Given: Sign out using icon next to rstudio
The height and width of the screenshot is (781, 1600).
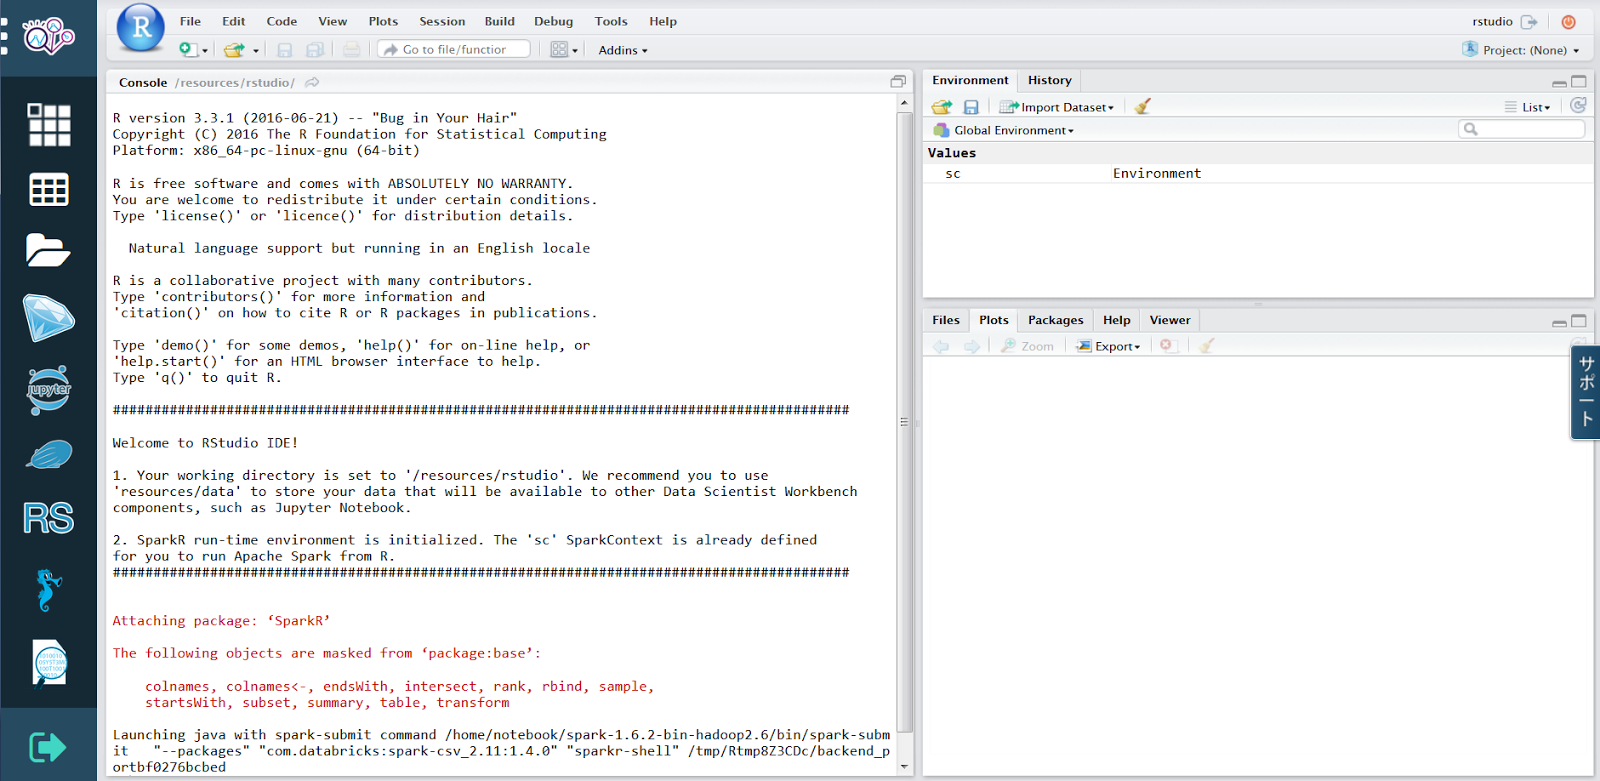Looking at the screenshot, I should point(1529,21).
